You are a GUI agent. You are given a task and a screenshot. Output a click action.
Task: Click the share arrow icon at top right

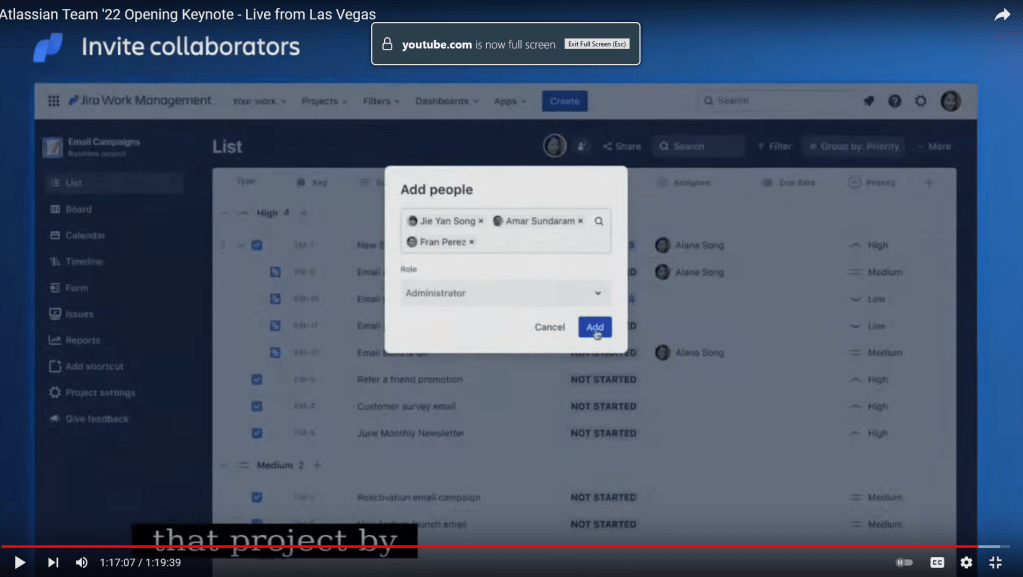1002,15
